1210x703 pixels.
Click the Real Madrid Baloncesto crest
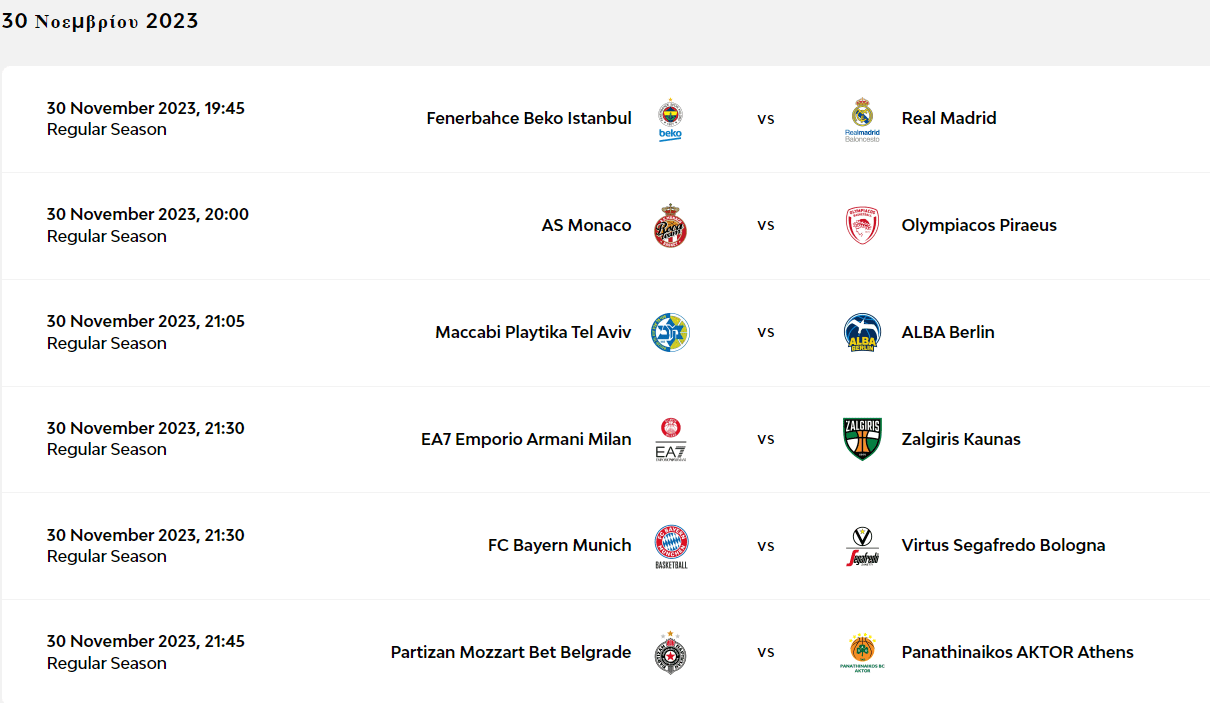click(x=862, y=119)
